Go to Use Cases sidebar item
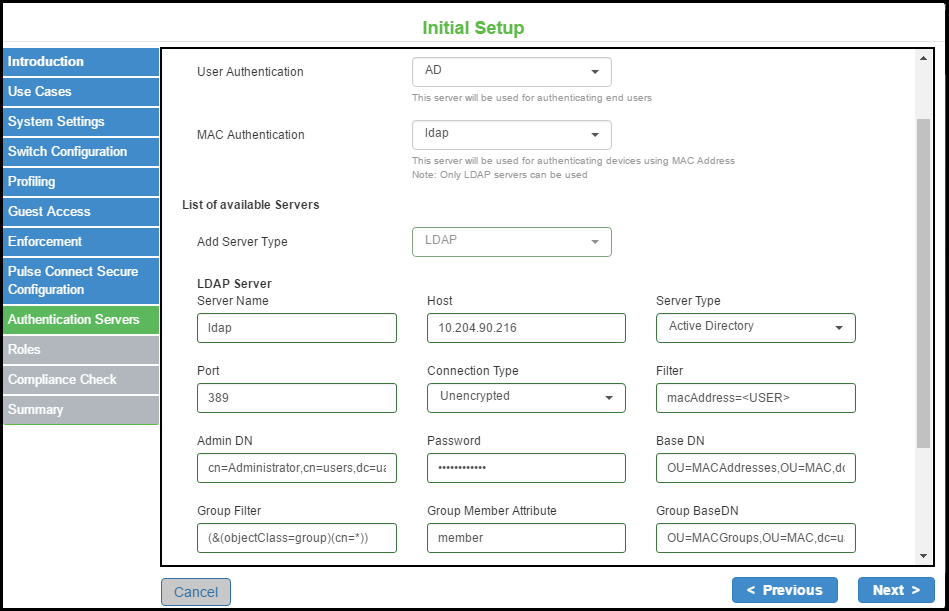 [x=80, y=92]
